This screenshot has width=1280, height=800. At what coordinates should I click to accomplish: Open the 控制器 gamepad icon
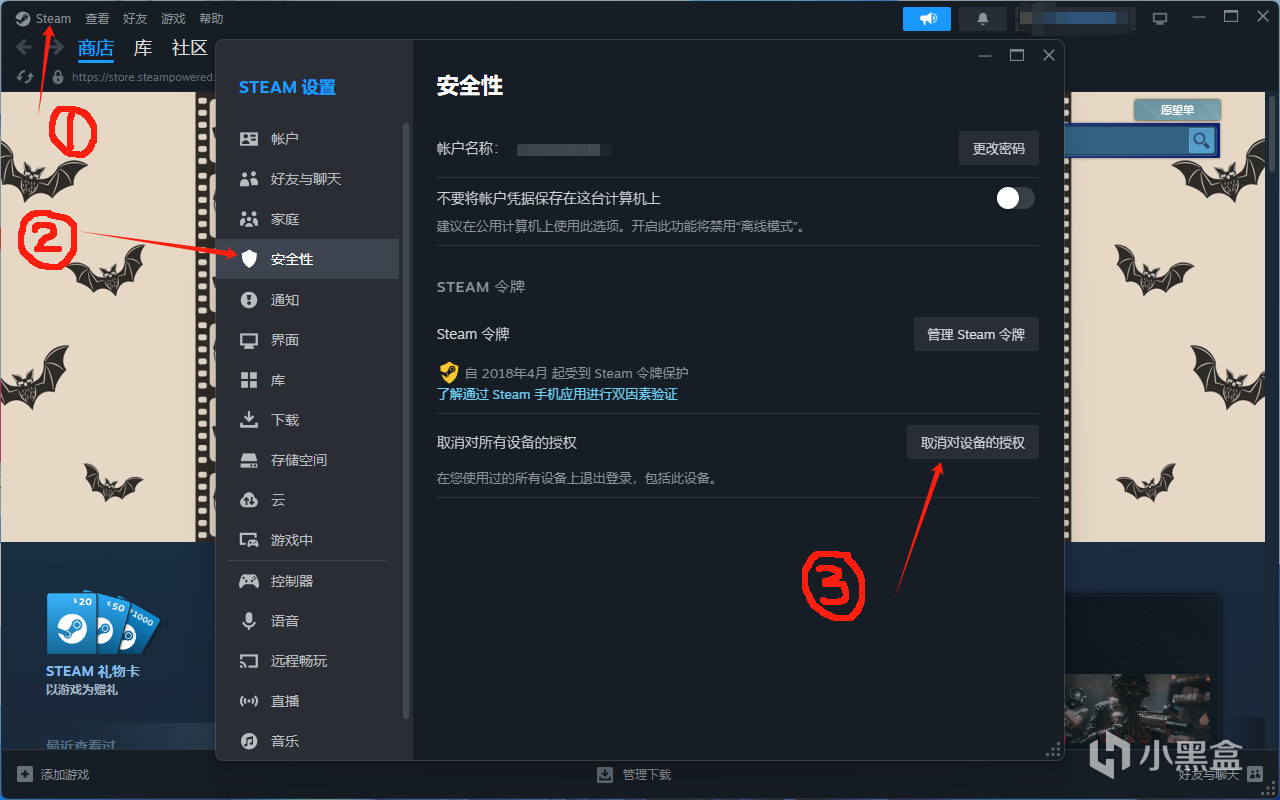tap(249, 581)
